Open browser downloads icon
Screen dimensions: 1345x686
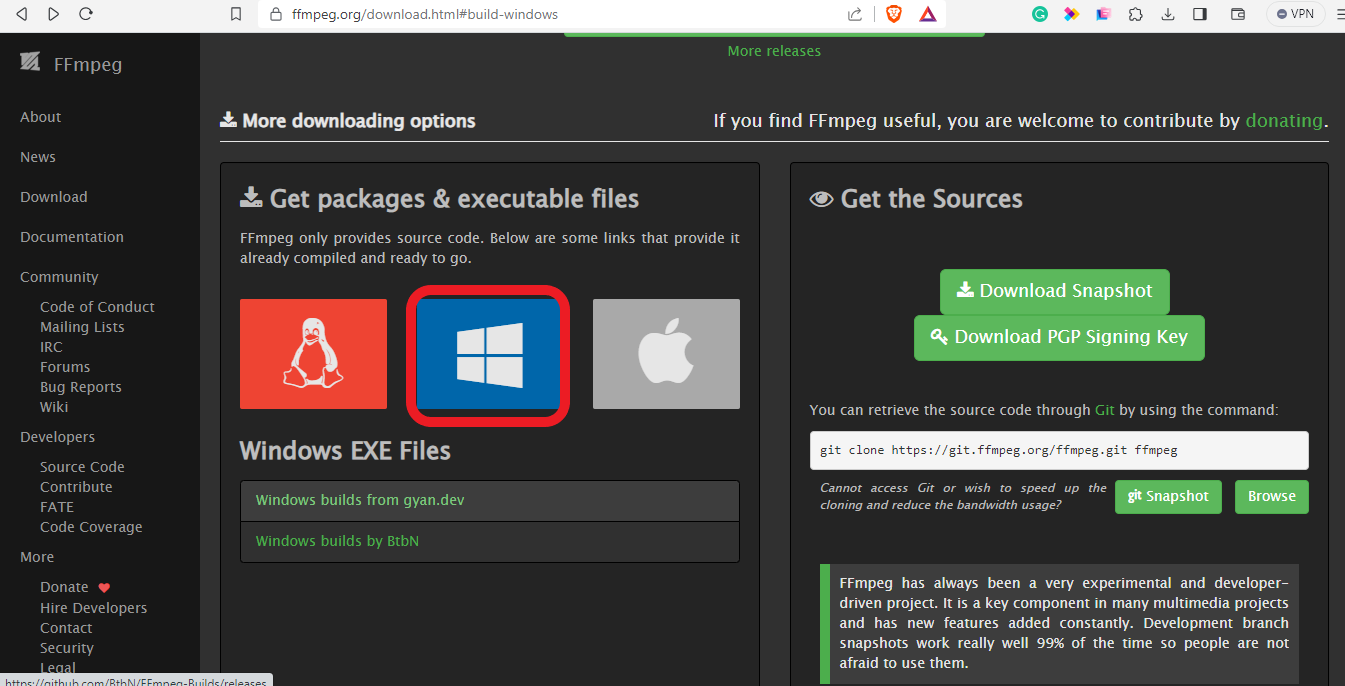click(1168, 14)
